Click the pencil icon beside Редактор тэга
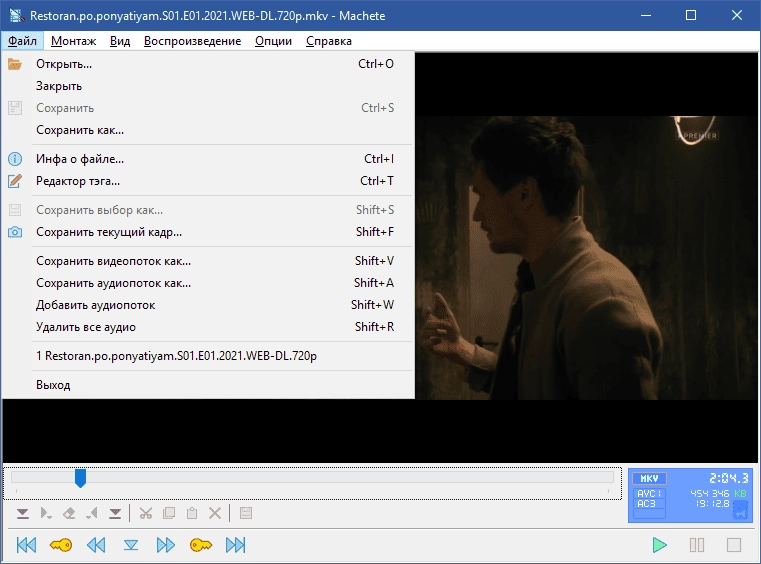 pyautogui.click(x=15, y=181)
